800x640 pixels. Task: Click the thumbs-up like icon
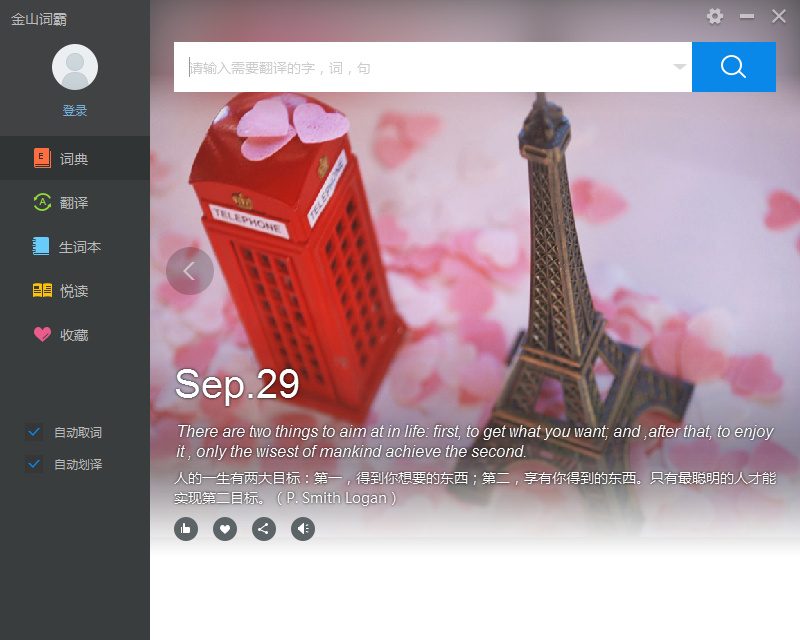[186, 529]
